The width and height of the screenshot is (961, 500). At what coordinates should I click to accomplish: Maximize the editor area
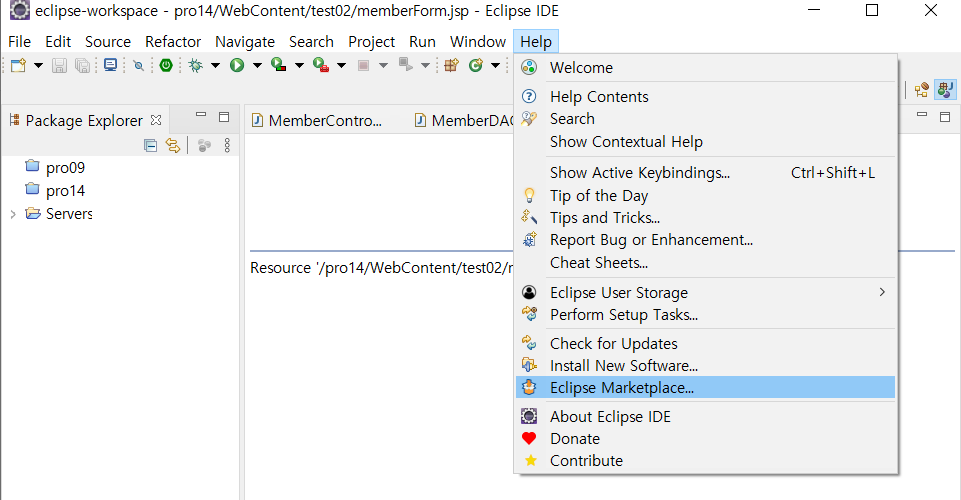coord(945,116)
